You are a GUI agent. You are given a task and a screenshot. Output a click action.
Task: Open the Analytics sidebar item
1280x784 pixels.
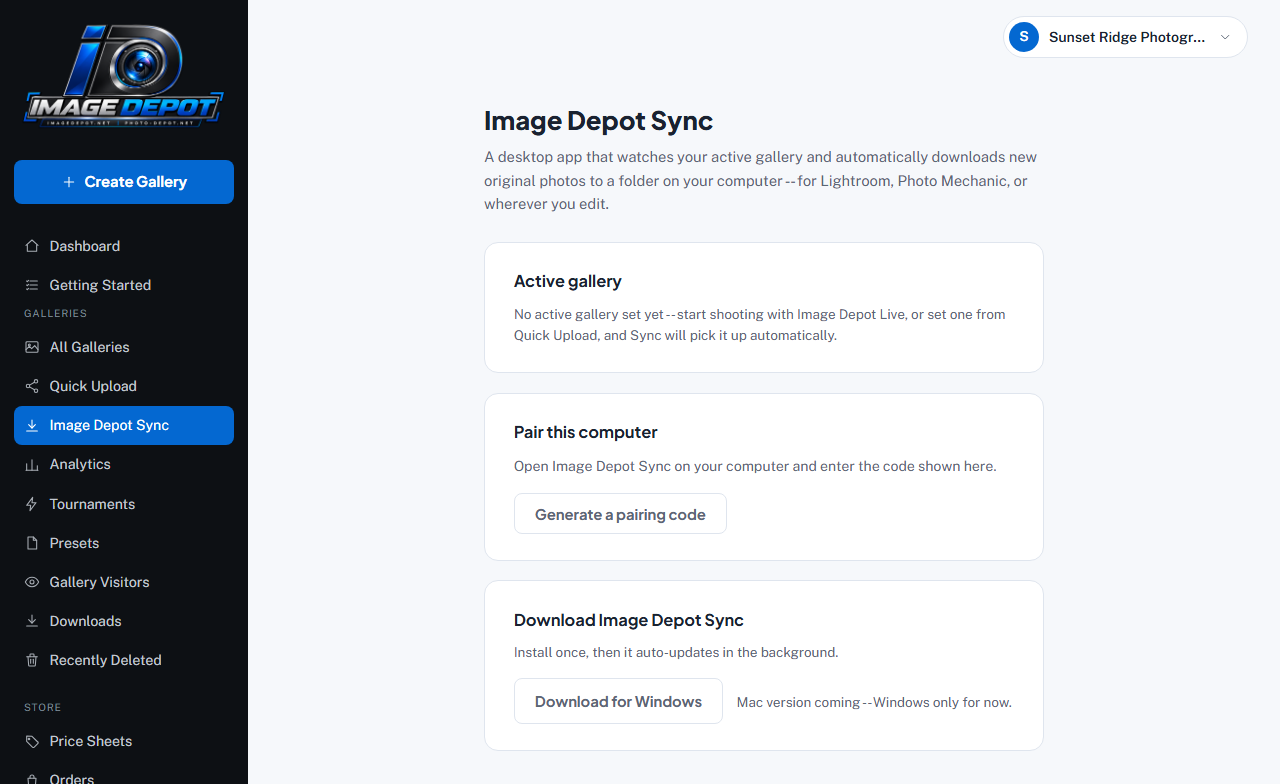[124, 464]
